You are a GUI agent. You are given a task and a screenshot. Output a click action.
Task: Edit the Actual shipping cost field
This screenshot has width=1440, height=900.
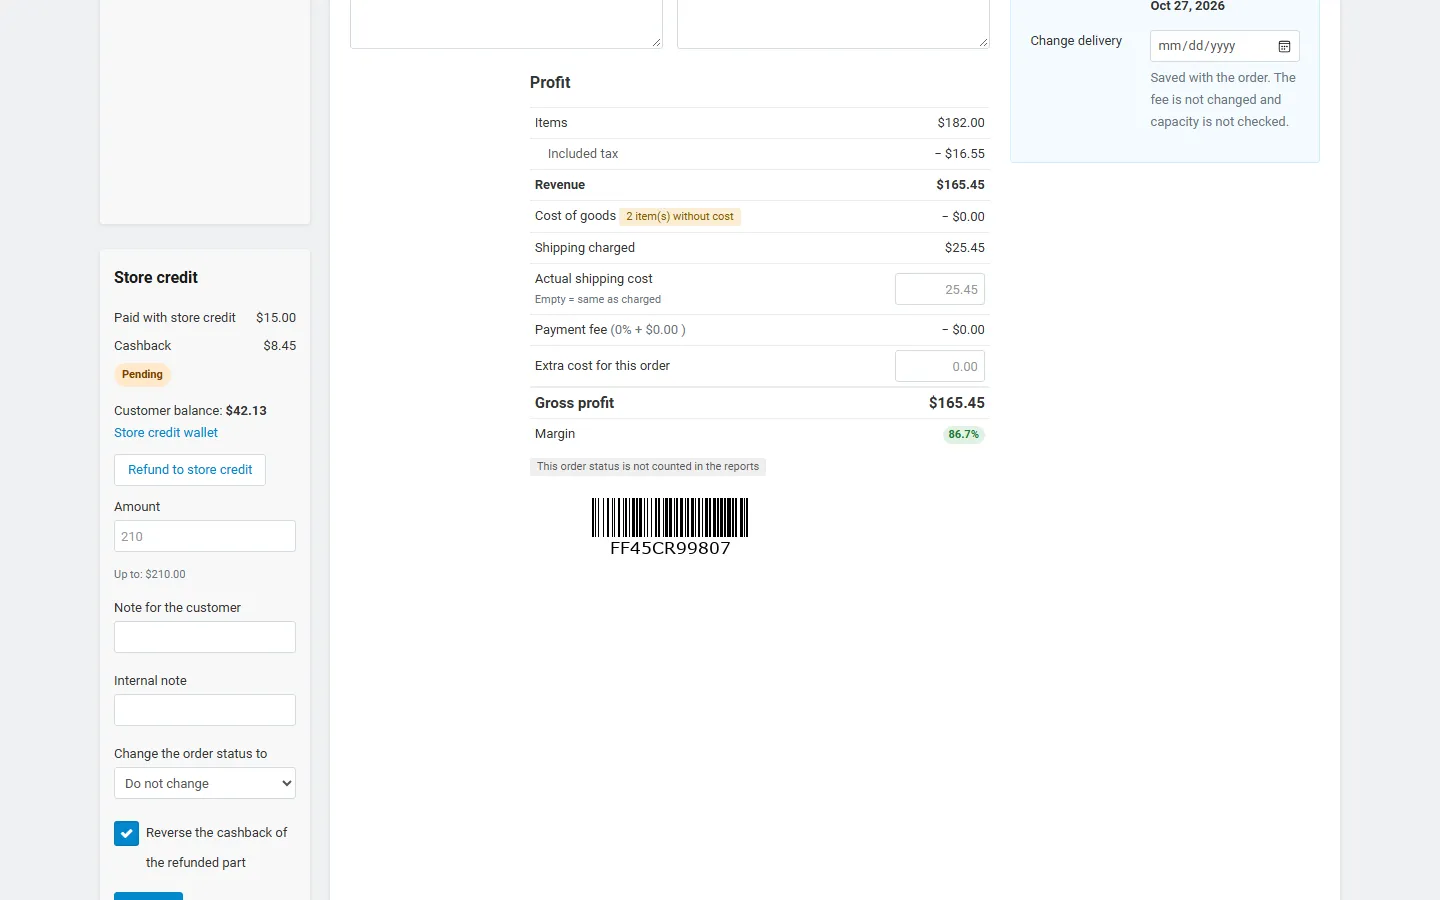coord(940,289)
